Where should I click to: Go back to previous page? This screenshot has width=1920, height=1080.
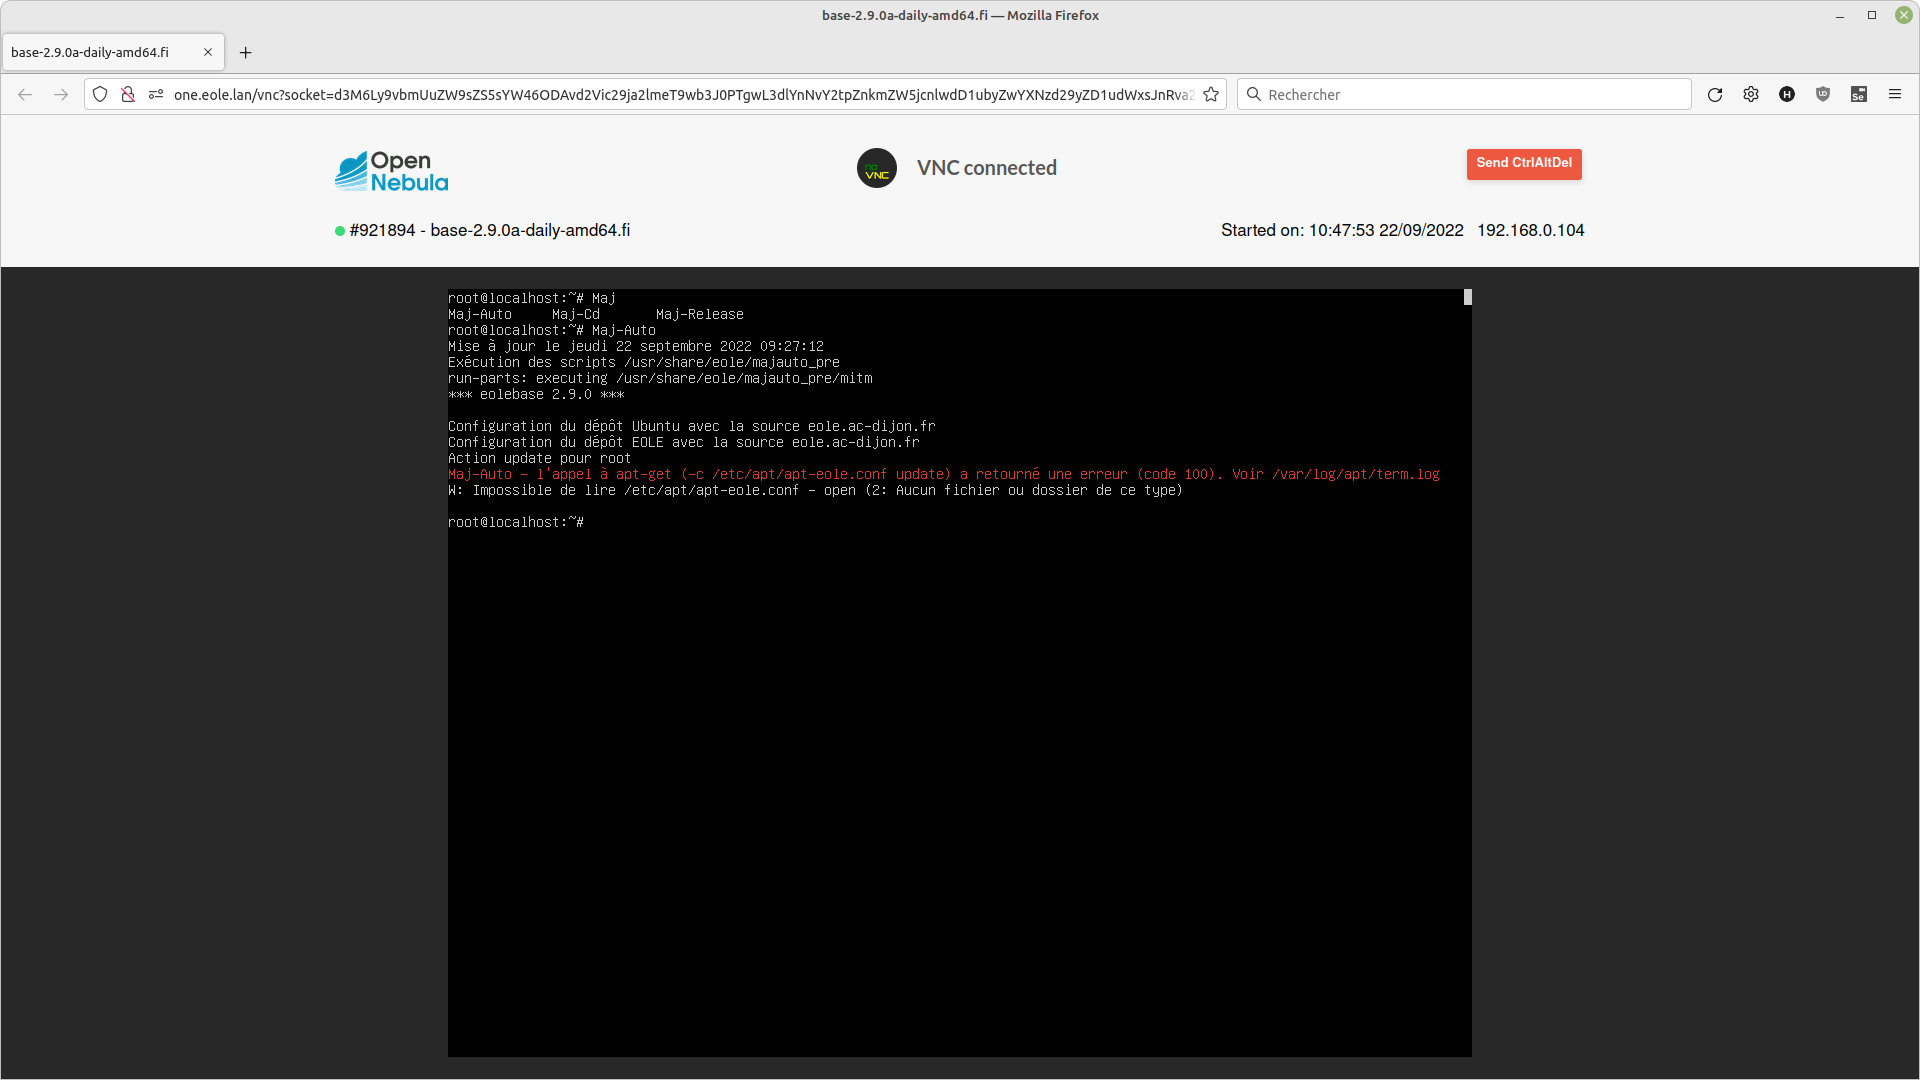pos(25,95)
